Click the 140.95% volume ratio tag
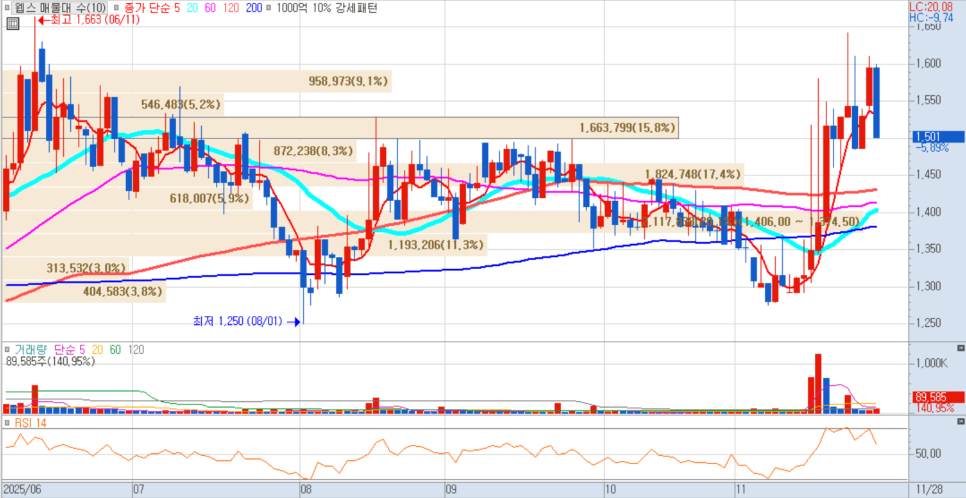966x498 pixels. click(x=936, y=408)
